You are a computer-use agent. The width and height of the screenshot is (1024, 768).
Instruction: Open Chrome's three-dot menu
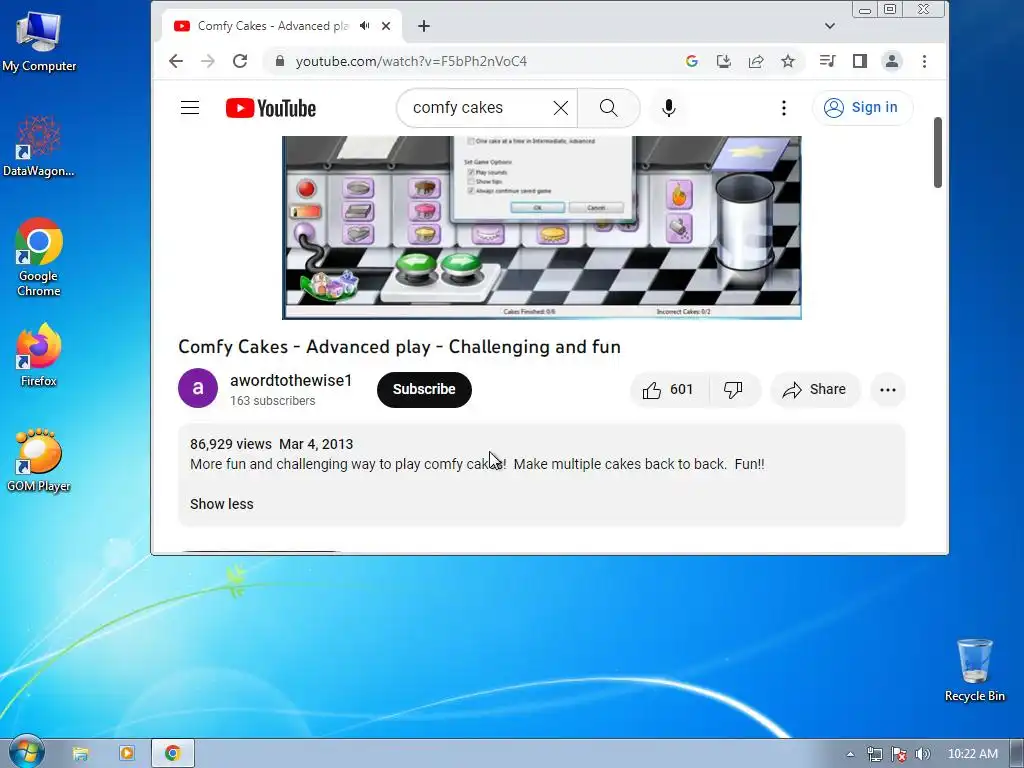coord(924,61)
